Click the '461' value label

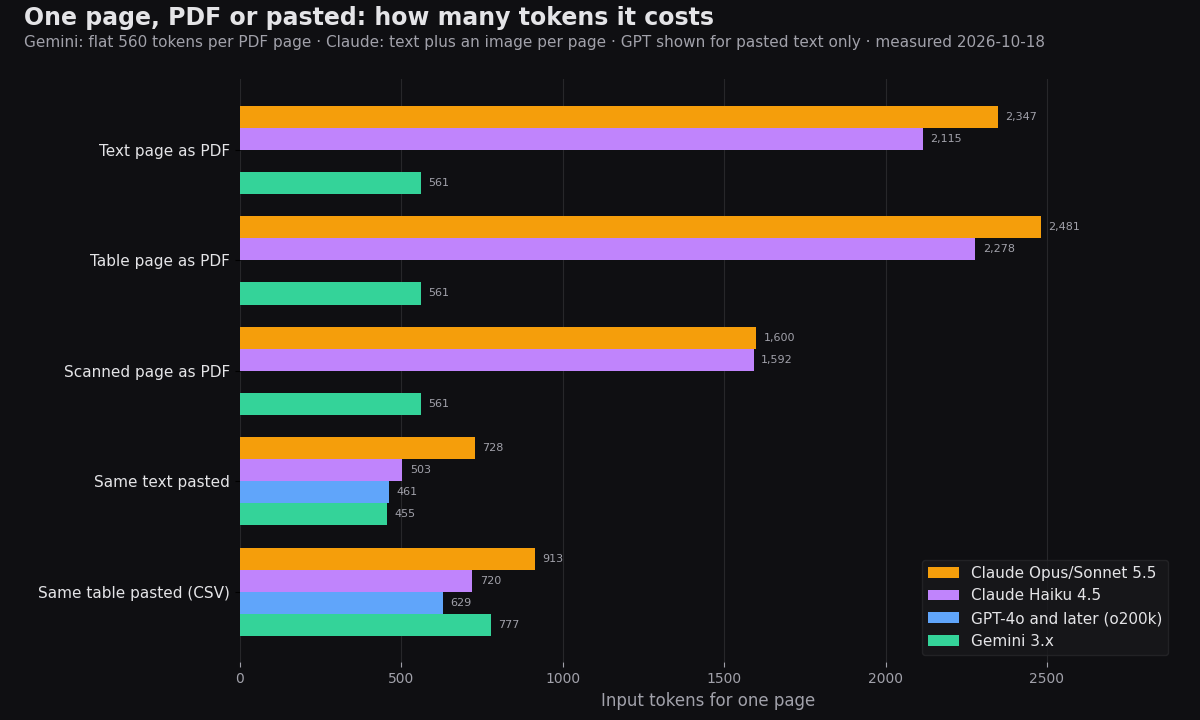(407, 492)
